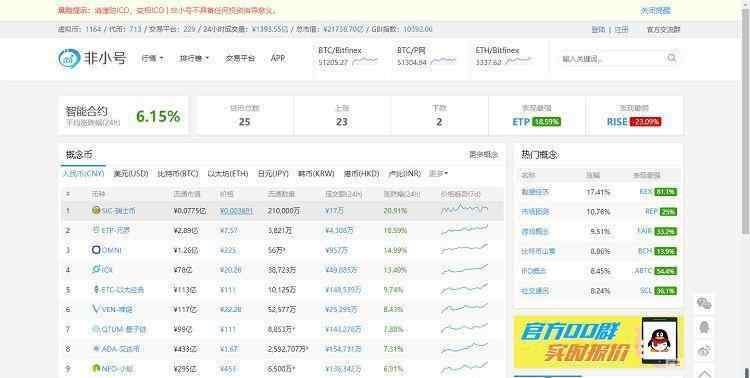Viewport: 750px width, 378px height.
Task: Click the 非小号 site logo
Action: (92, 58)
